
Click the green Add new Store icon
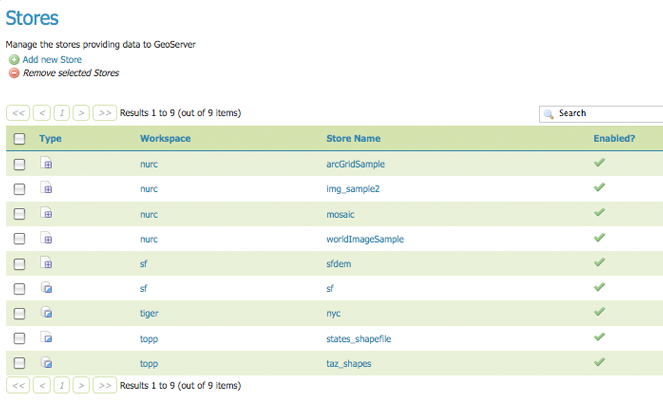tap(14, 60)
